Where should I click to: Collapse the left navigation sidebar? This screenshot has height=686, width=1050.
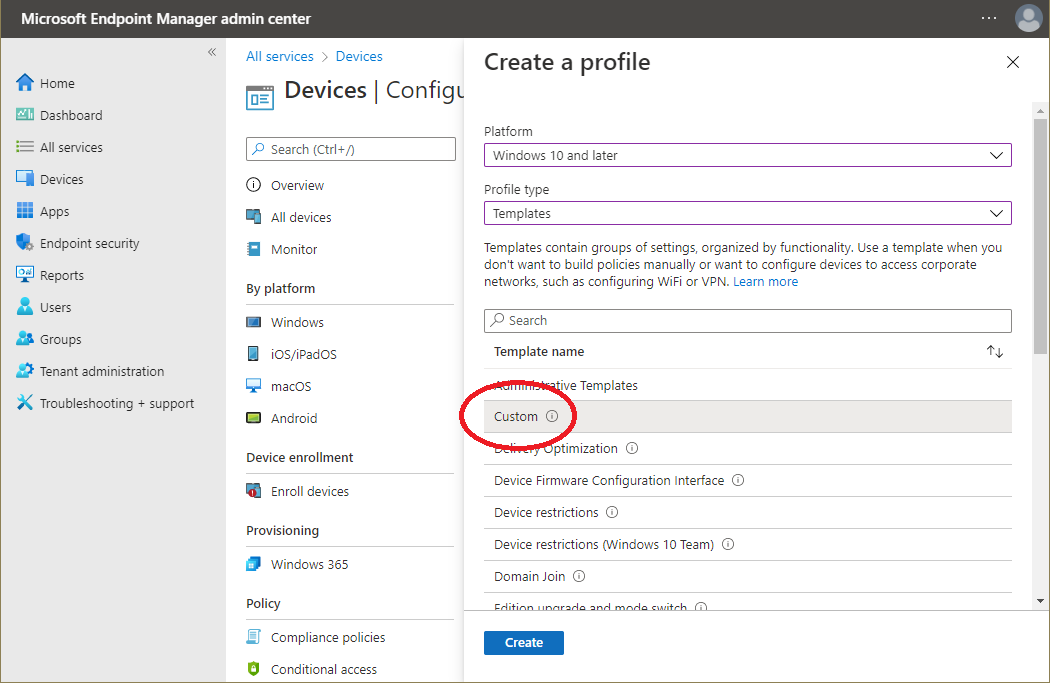pyautogui.click(x=212, y=52)
